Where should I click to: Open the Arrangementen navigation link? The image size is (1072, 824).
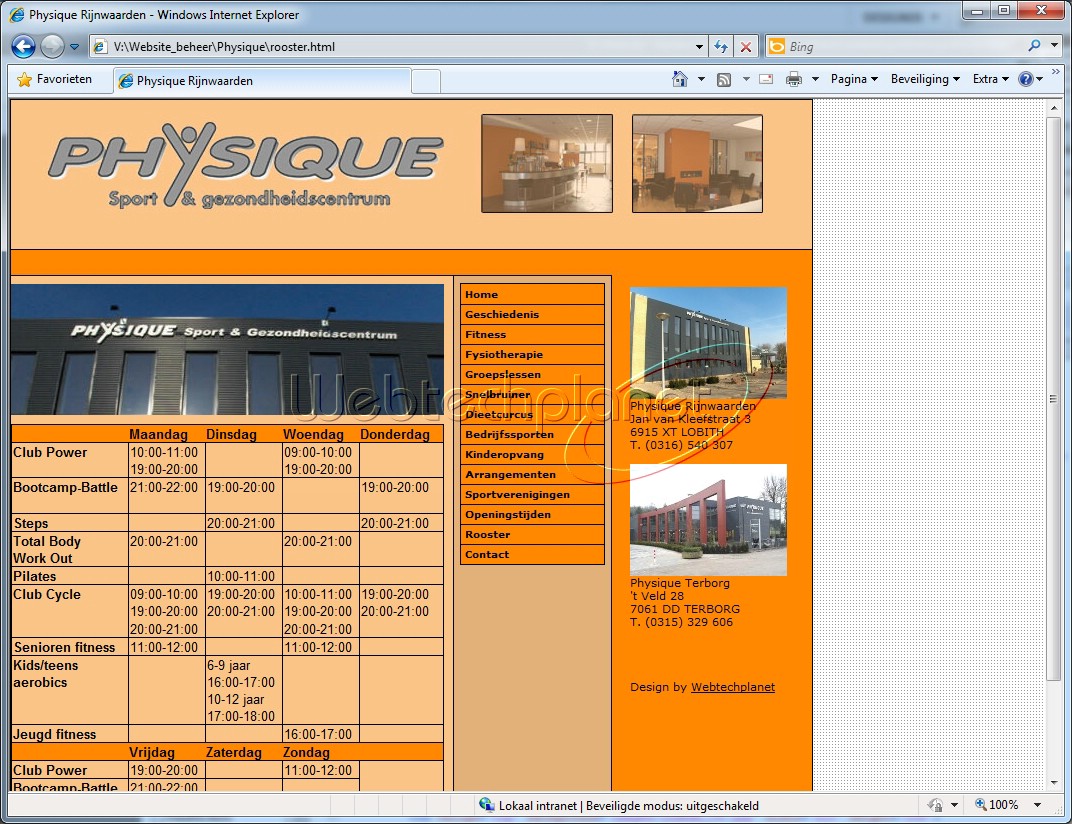(533, 475)
